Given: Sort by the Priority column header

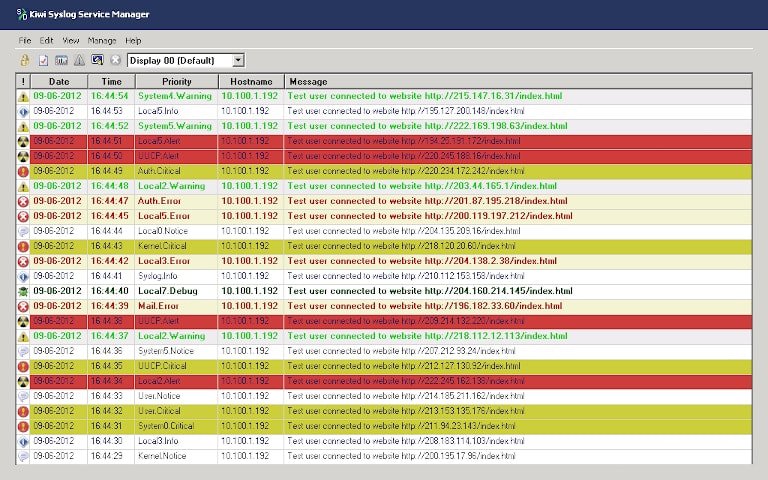Looking at the screenshot, I should [x=177, y=81].
